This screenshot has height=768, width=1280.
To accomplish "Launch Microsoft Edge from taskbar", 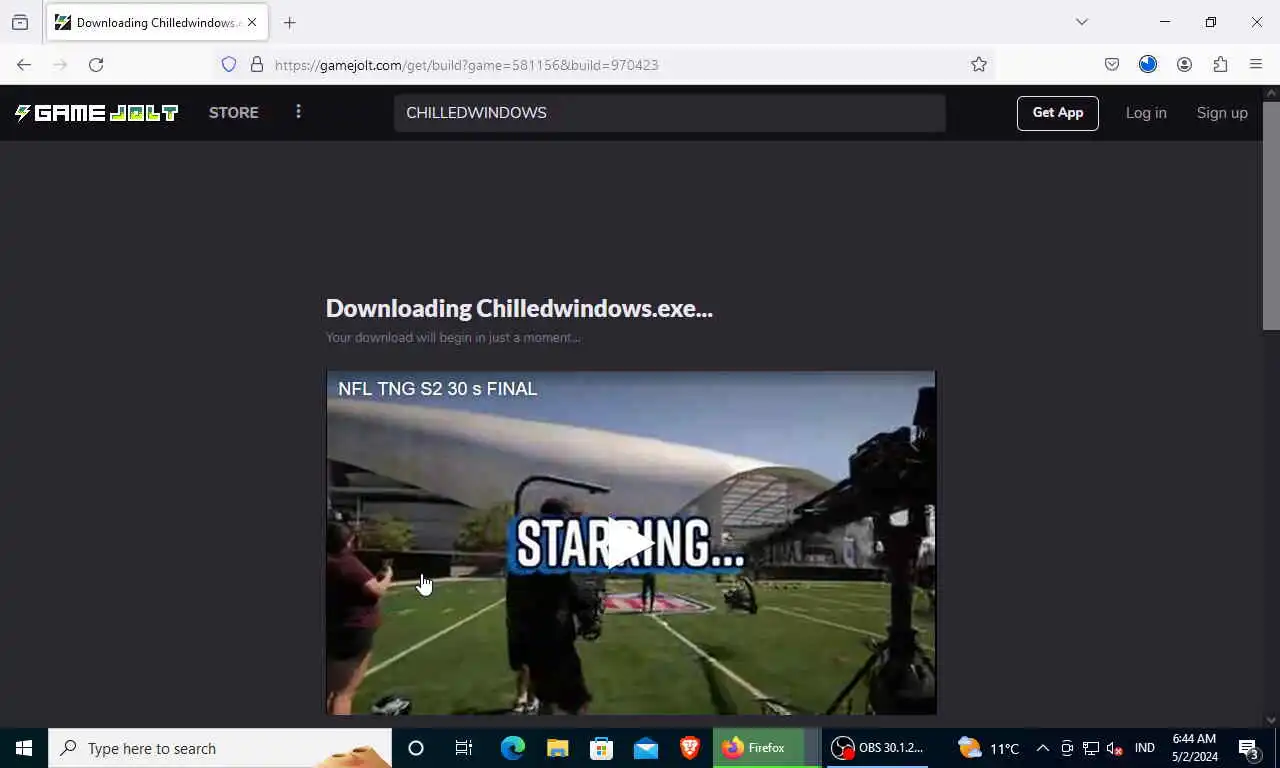I will 513,748.
